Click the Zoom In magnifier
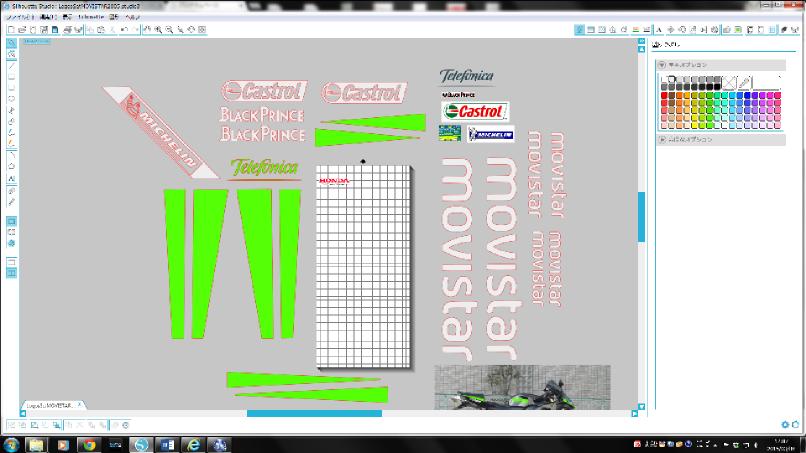 158,30
